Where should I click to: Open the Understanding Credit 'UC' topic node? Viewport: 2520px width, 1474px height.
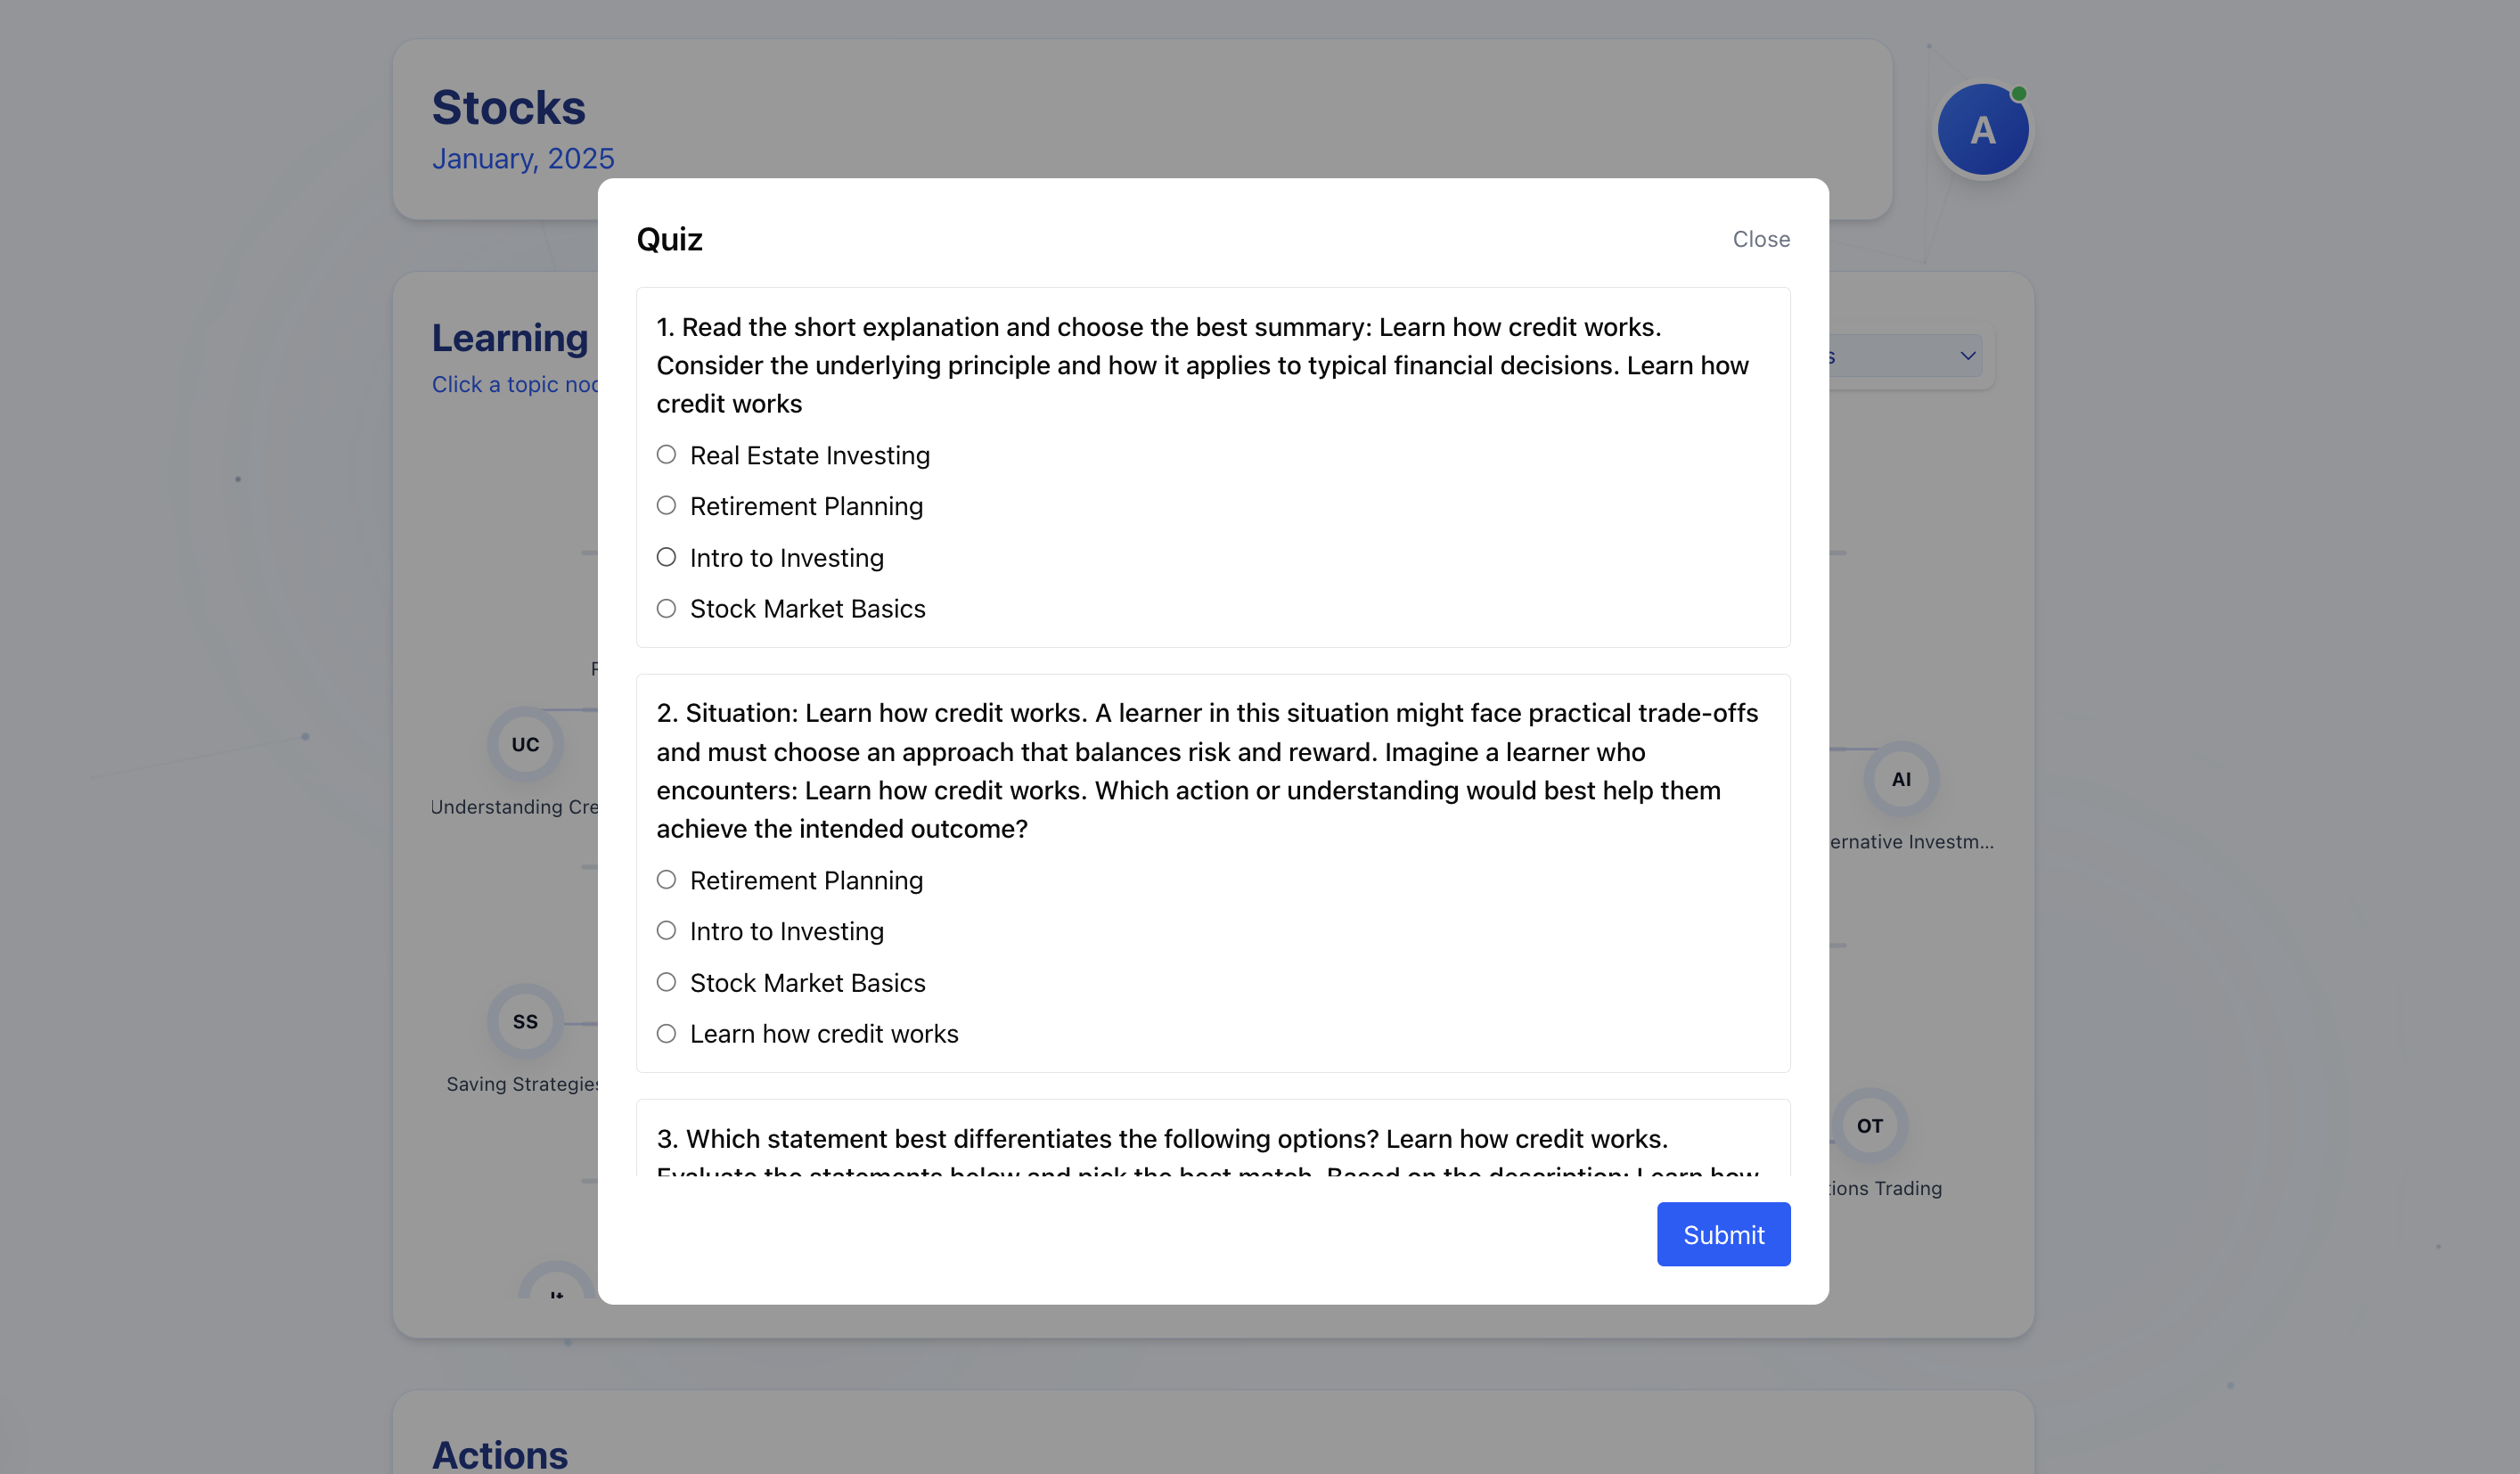click(525, 744)
